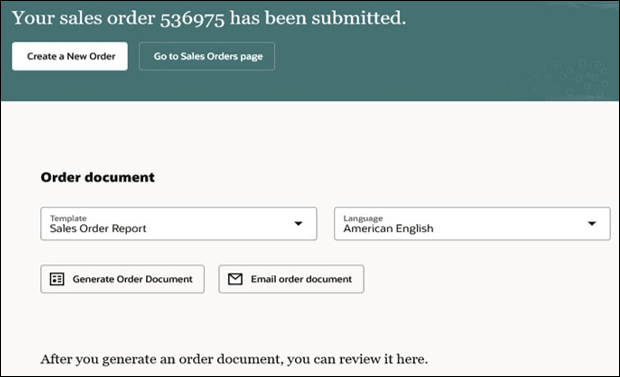This screenshot has height=377, width=620.
Task: Click the American English language value
Action: 388,228
